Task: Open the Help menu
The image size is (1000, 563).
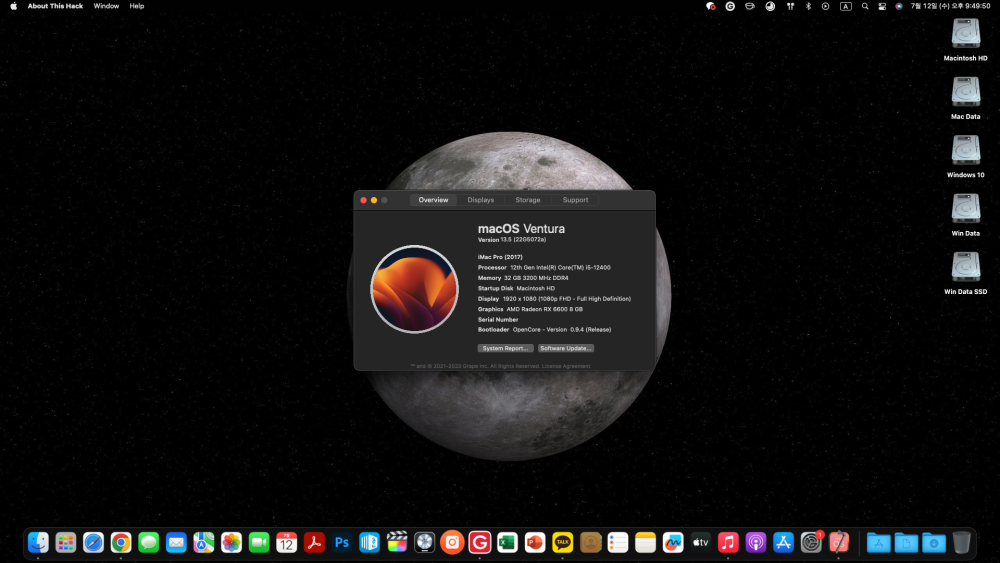Action: [136, 6]
